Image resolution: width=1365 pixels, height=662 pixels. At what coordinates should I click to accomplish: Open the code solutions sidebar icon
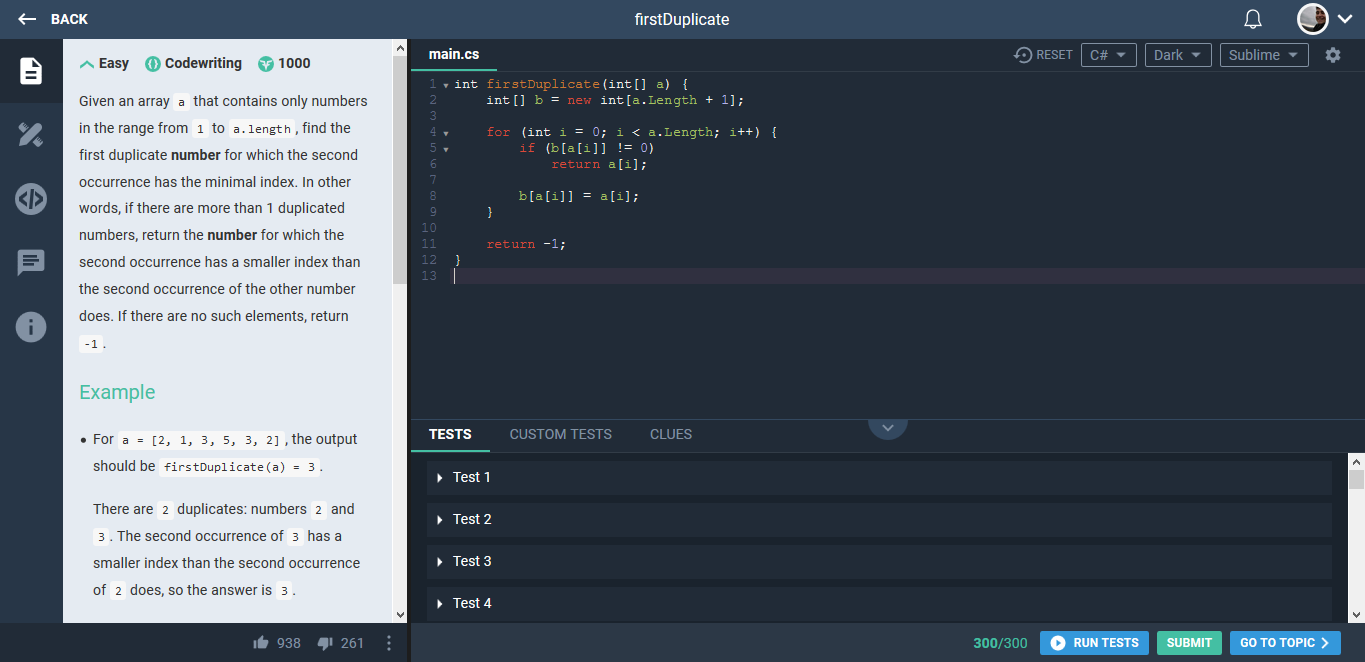(x=30, y=199)
